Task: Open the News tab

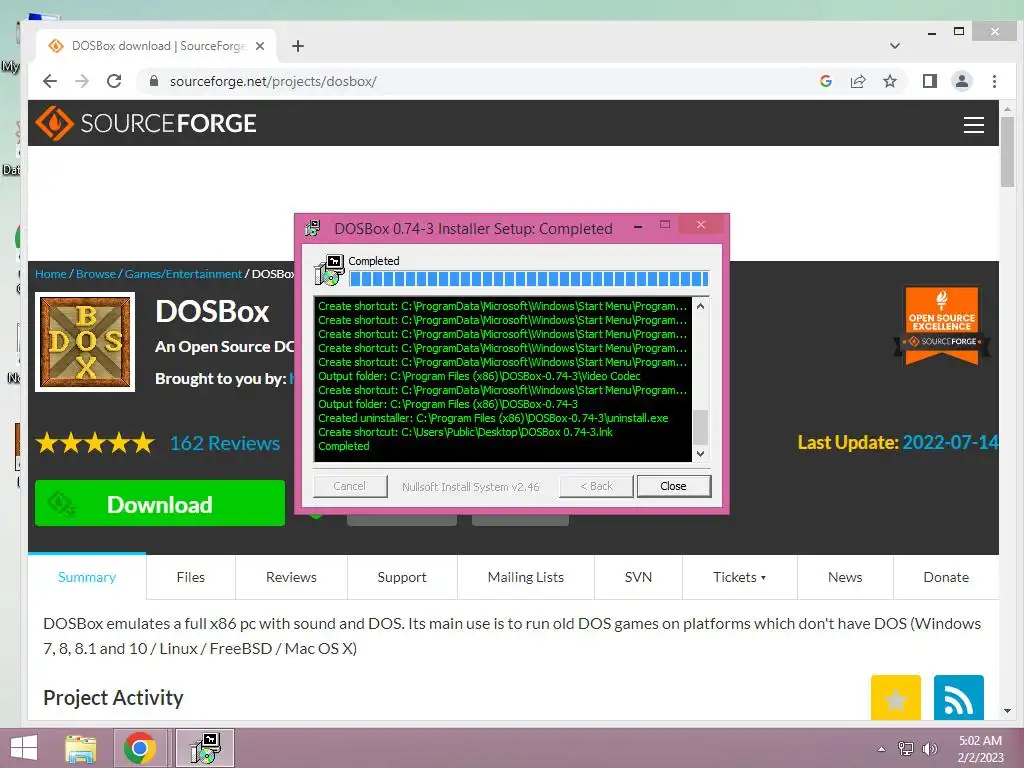Action: click(845, 577)
